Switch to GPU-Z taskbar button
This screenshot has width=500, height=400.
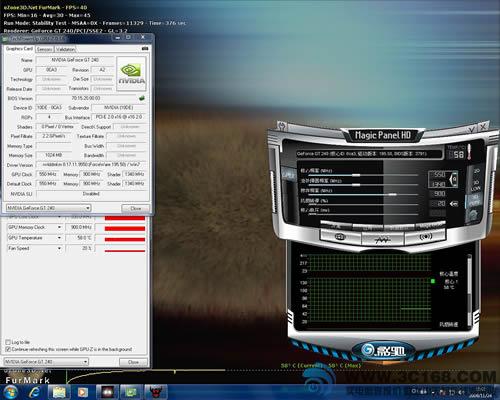point(131,392)
